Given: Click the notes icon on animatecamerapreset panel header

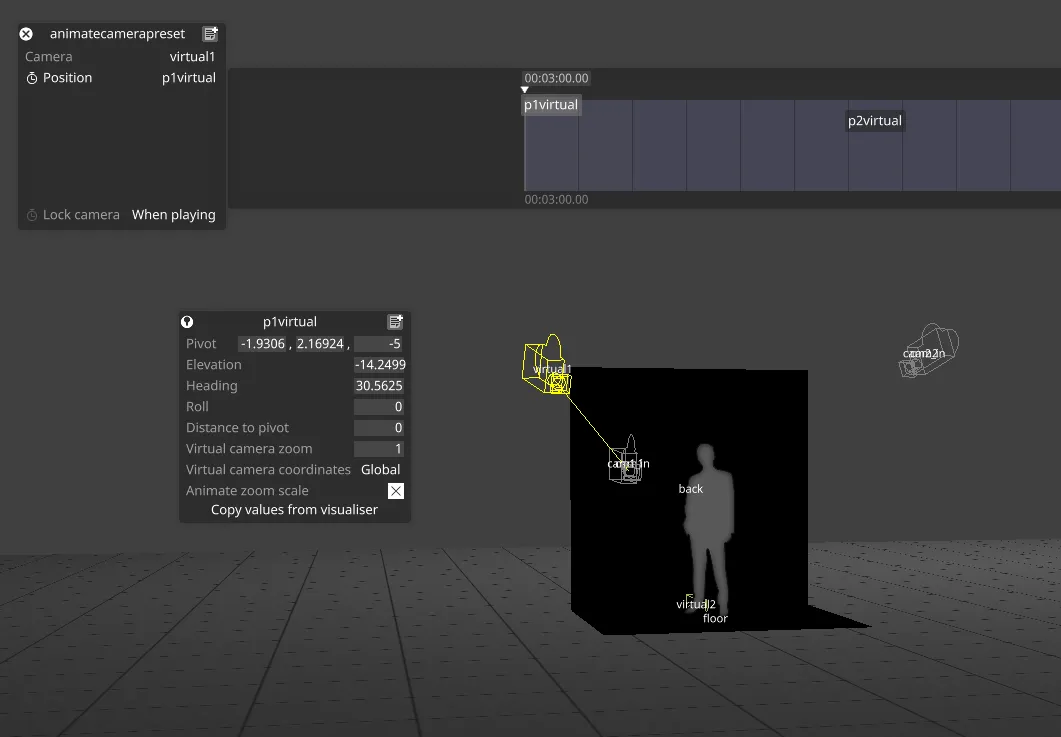Looking at the screenshot, I should click(x=210, y=33).
